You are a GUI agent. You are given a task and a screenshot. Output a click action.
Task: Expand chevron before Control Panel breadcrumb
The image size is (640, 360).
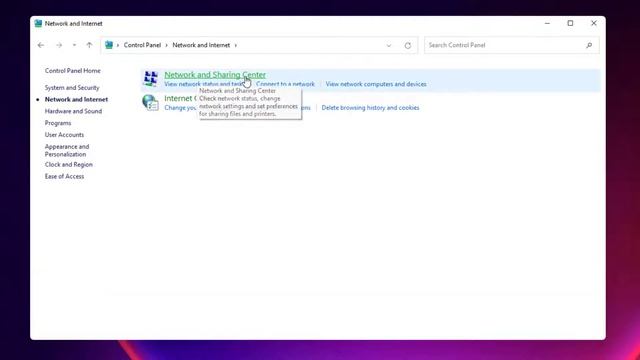(118, 45)
